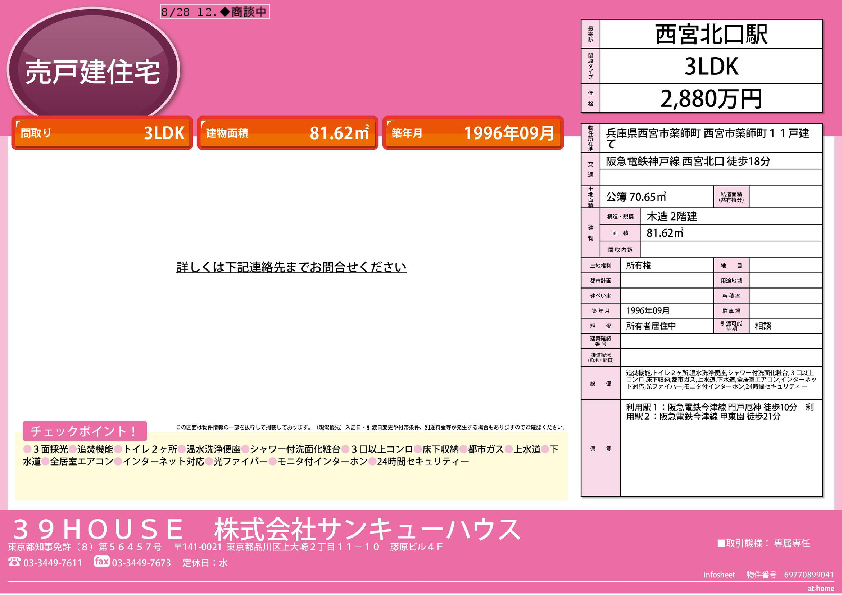This screenshot has width=842, height=595.
Task: Select the 2,880万円 price field
Action: click(710, 98)
